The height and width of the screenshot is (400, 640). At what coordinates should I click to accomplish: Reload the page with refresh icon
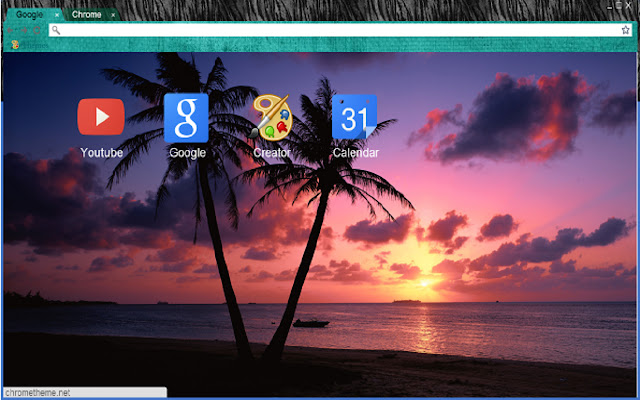[x=37, y=30]
